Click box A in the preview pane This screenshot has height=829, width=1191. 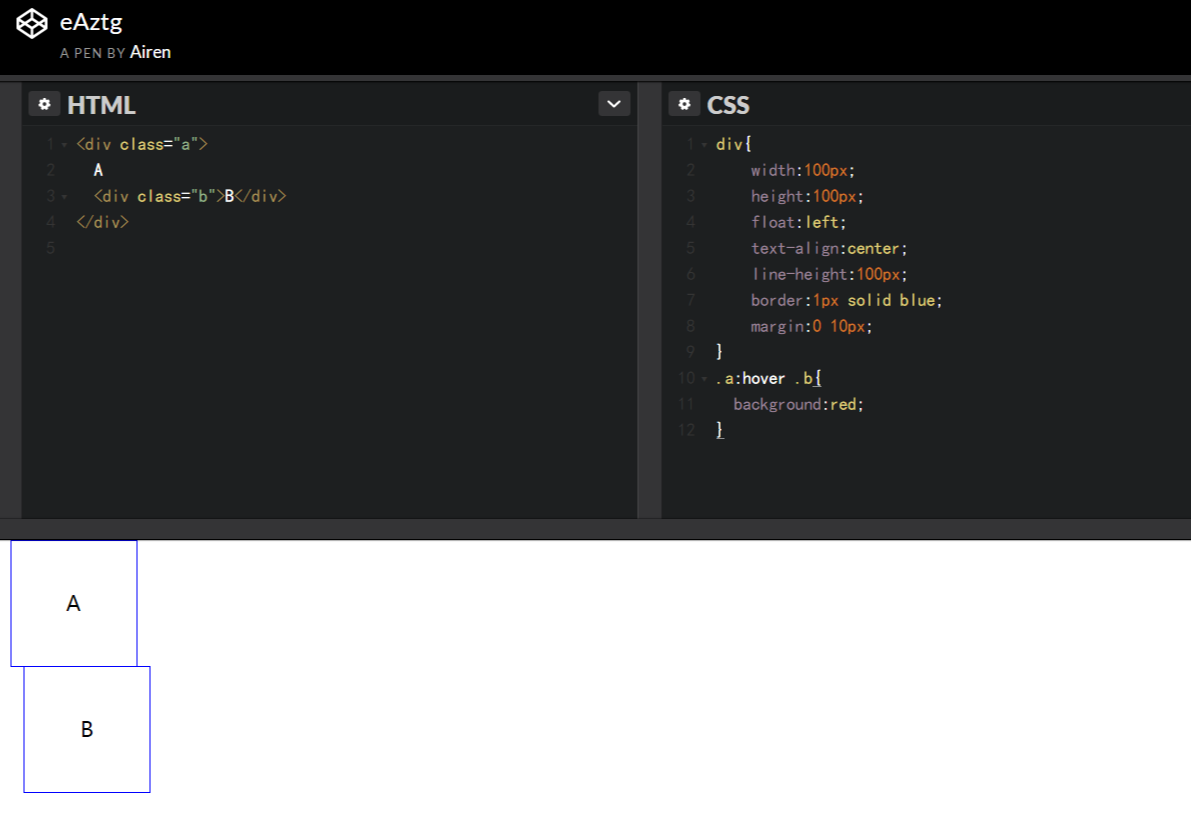tap(72, 602)
